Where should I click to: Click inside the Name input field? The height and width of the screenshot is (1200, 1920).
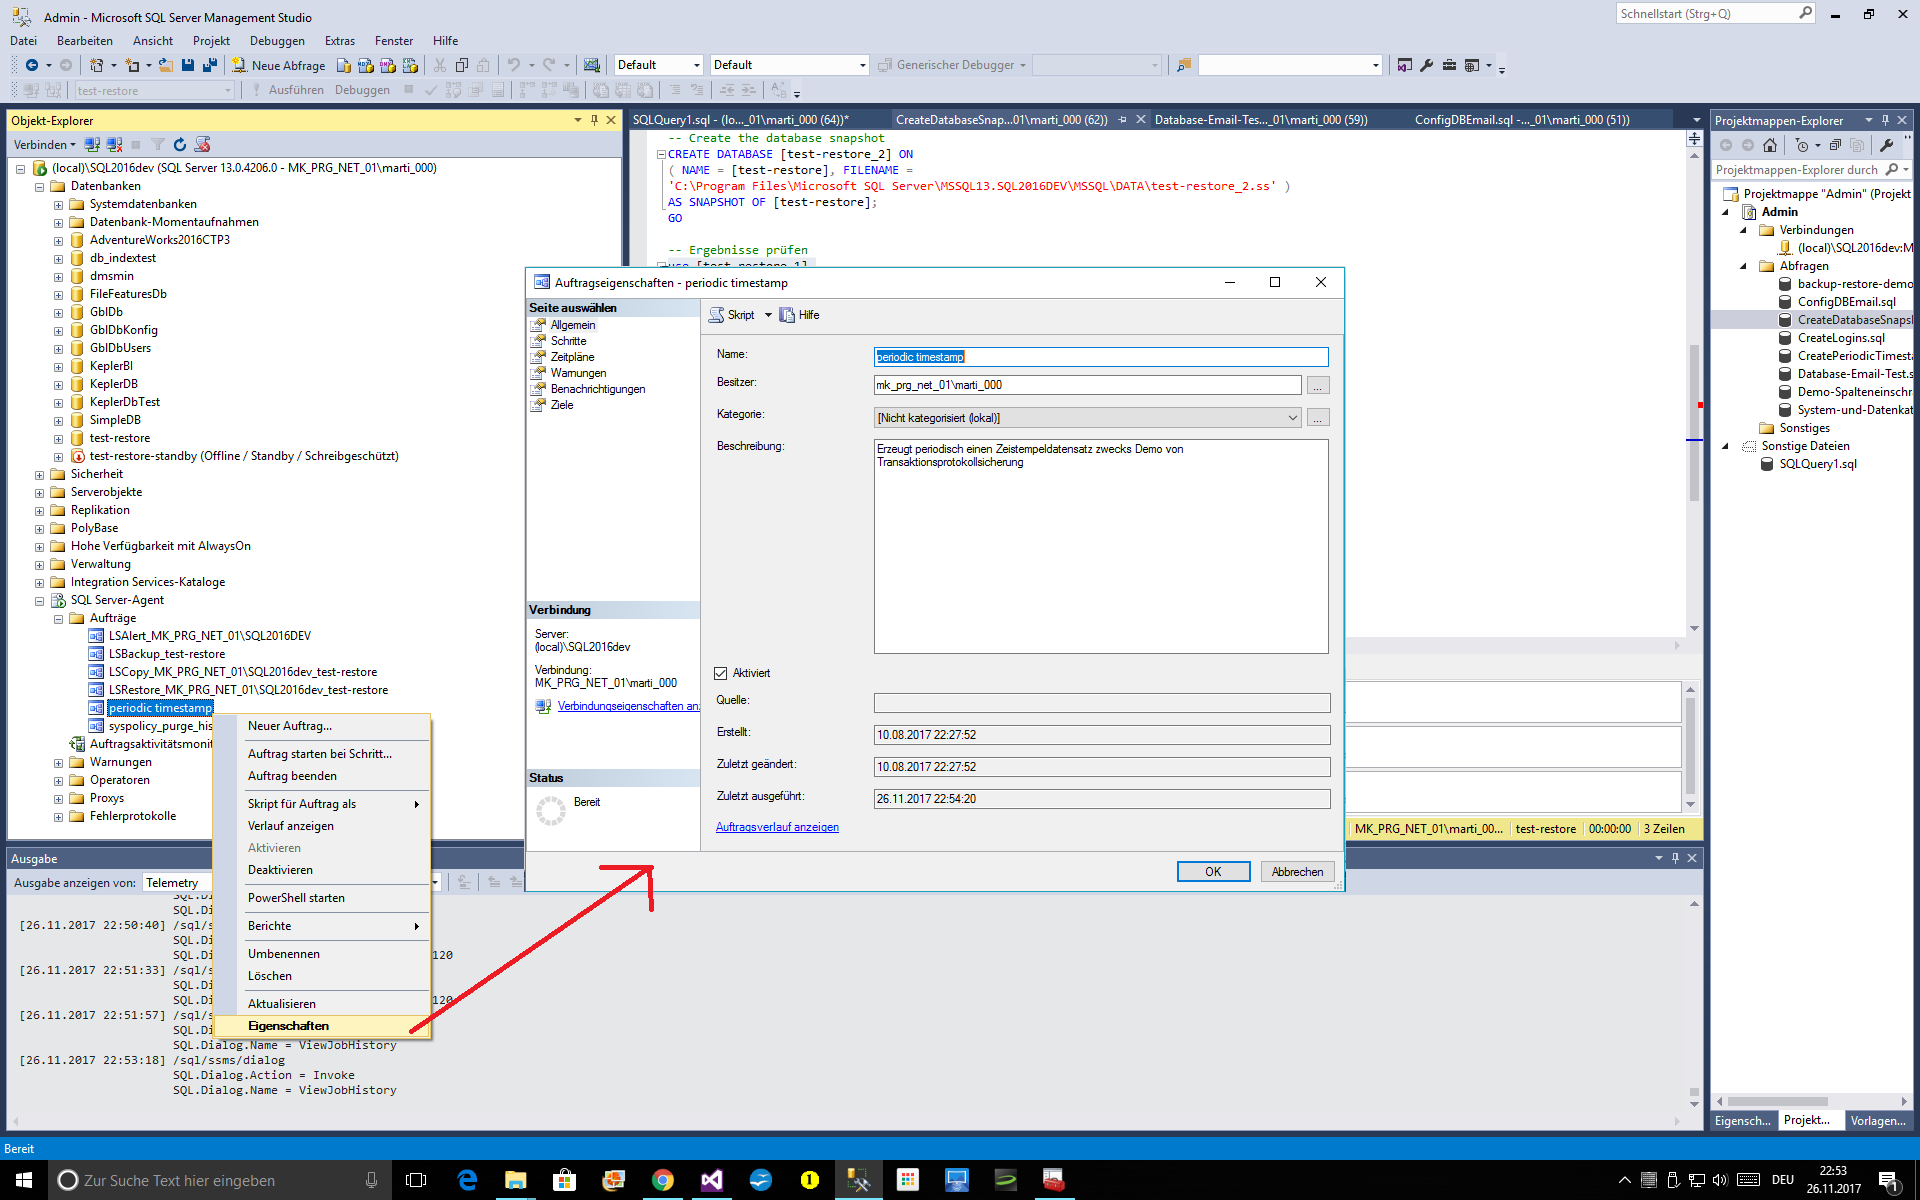1101,357
